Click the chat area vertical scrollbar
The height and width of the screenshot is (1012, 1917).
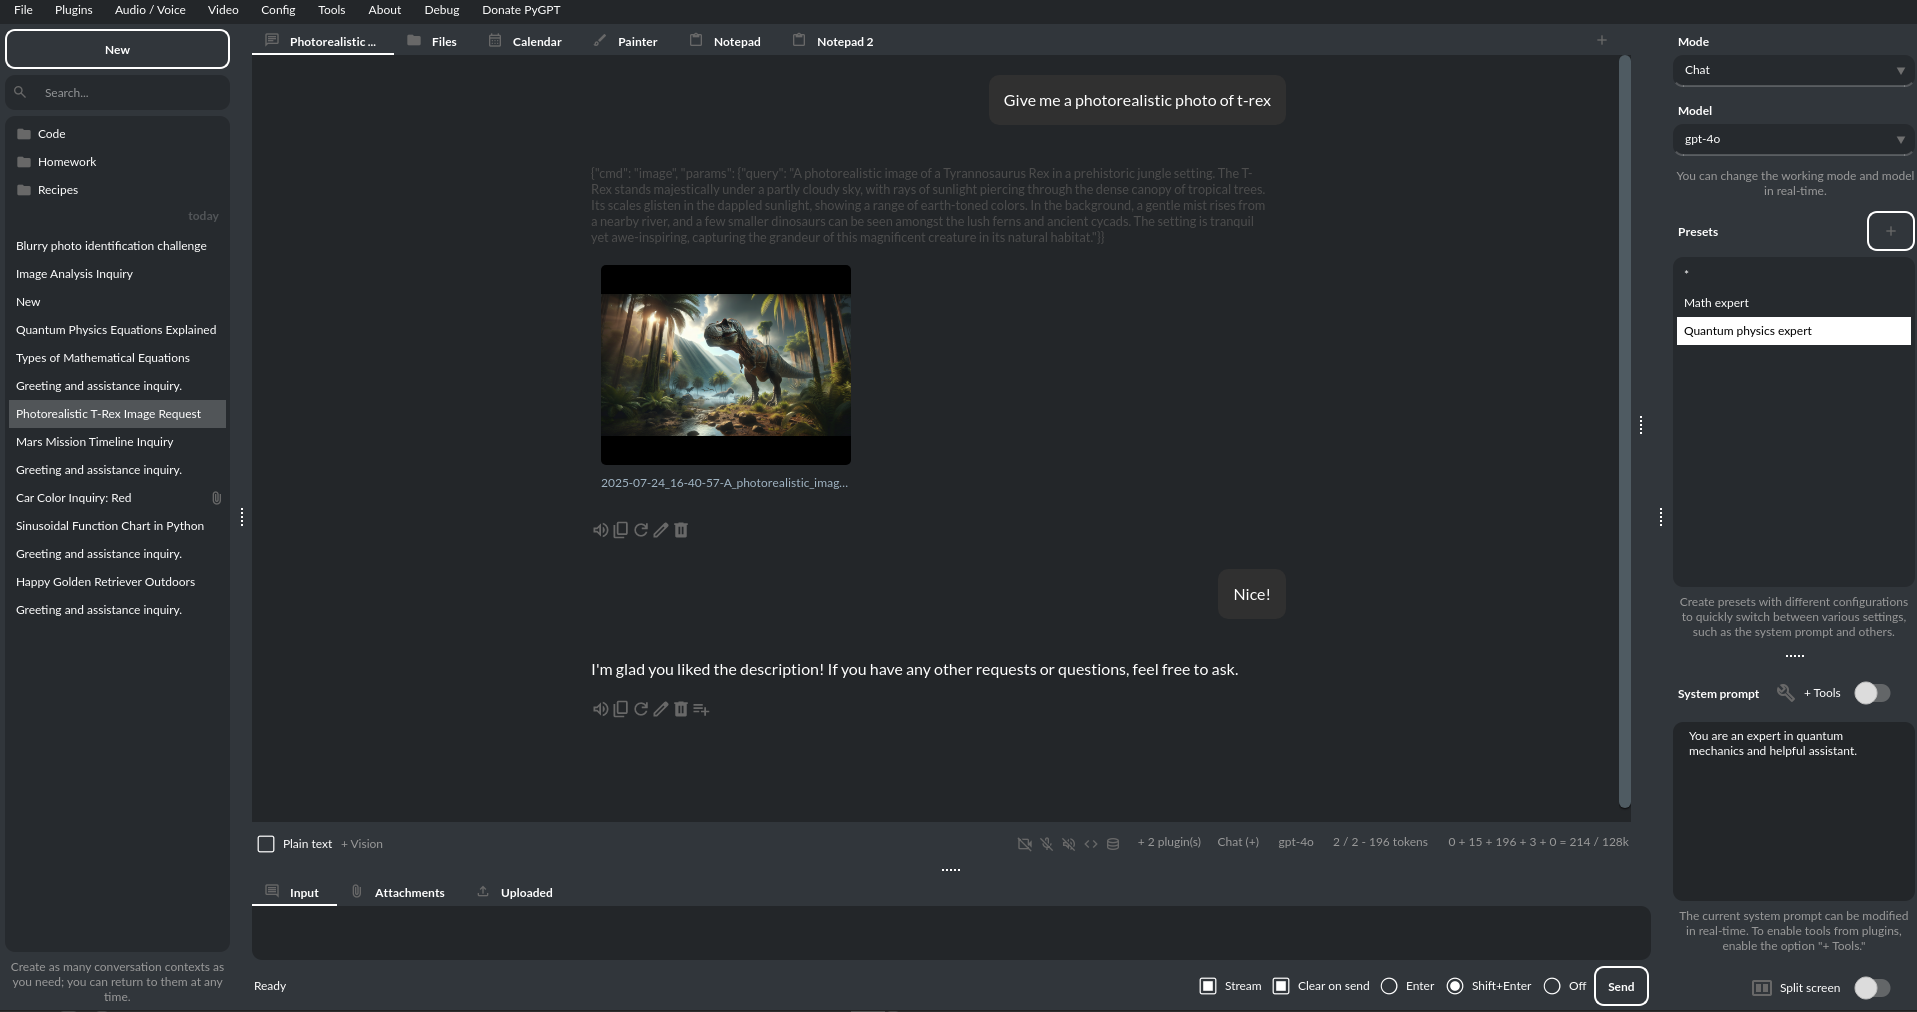pyautogui.click(x=1625, y=430)
